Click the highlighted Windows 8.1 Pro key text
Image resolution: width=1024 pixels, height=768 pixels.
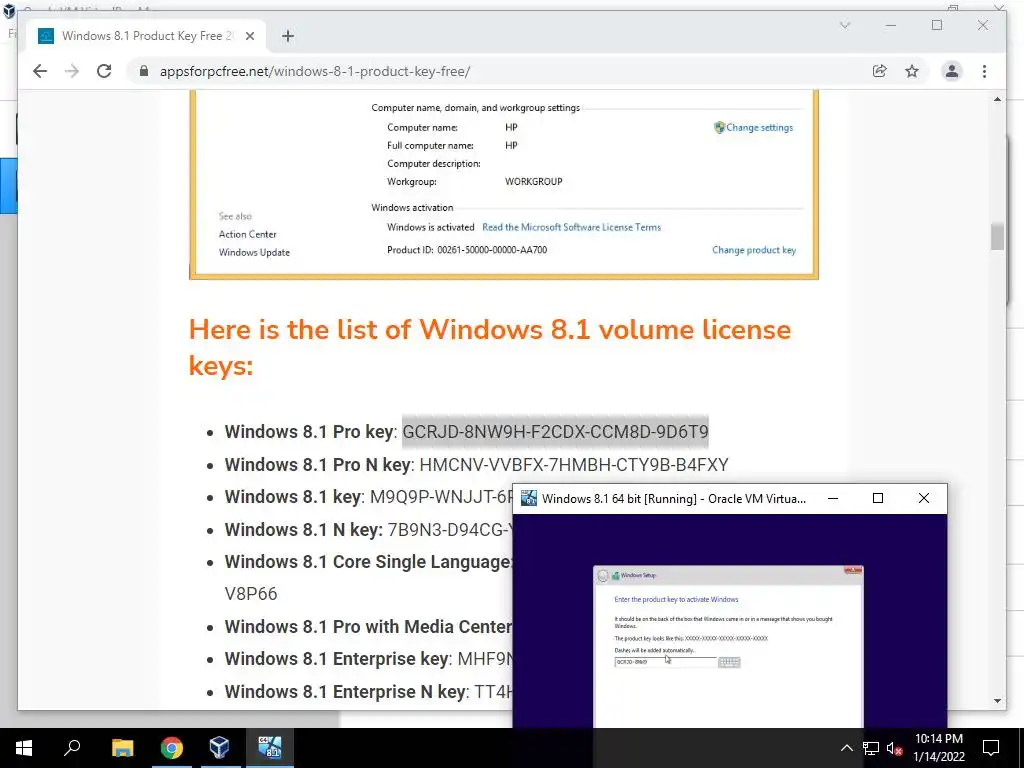[555, 432]
